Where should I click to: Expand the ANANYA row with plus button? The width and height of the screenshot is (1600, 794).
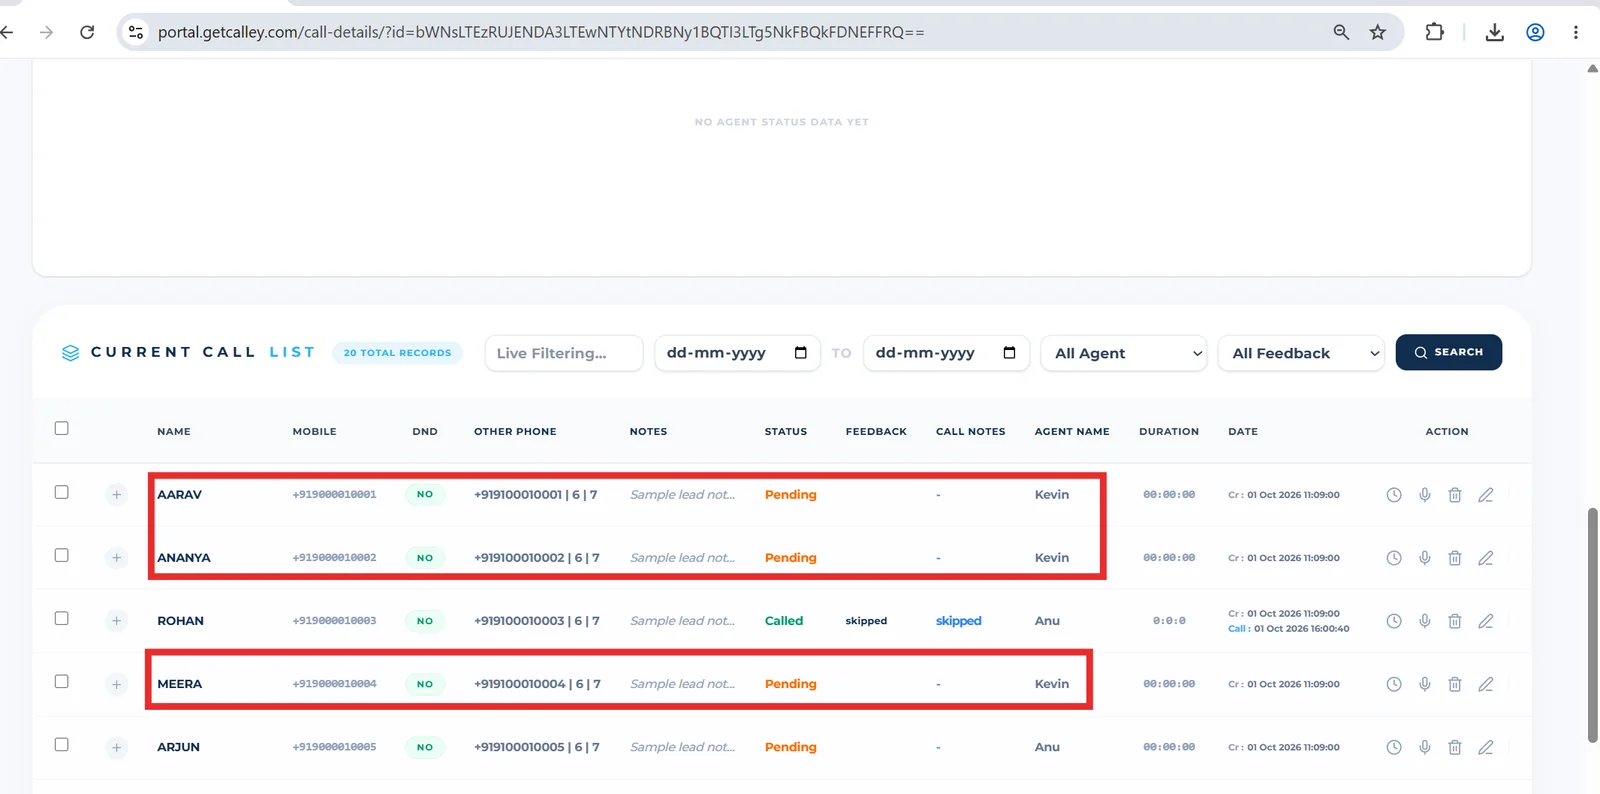pos(116,558)
